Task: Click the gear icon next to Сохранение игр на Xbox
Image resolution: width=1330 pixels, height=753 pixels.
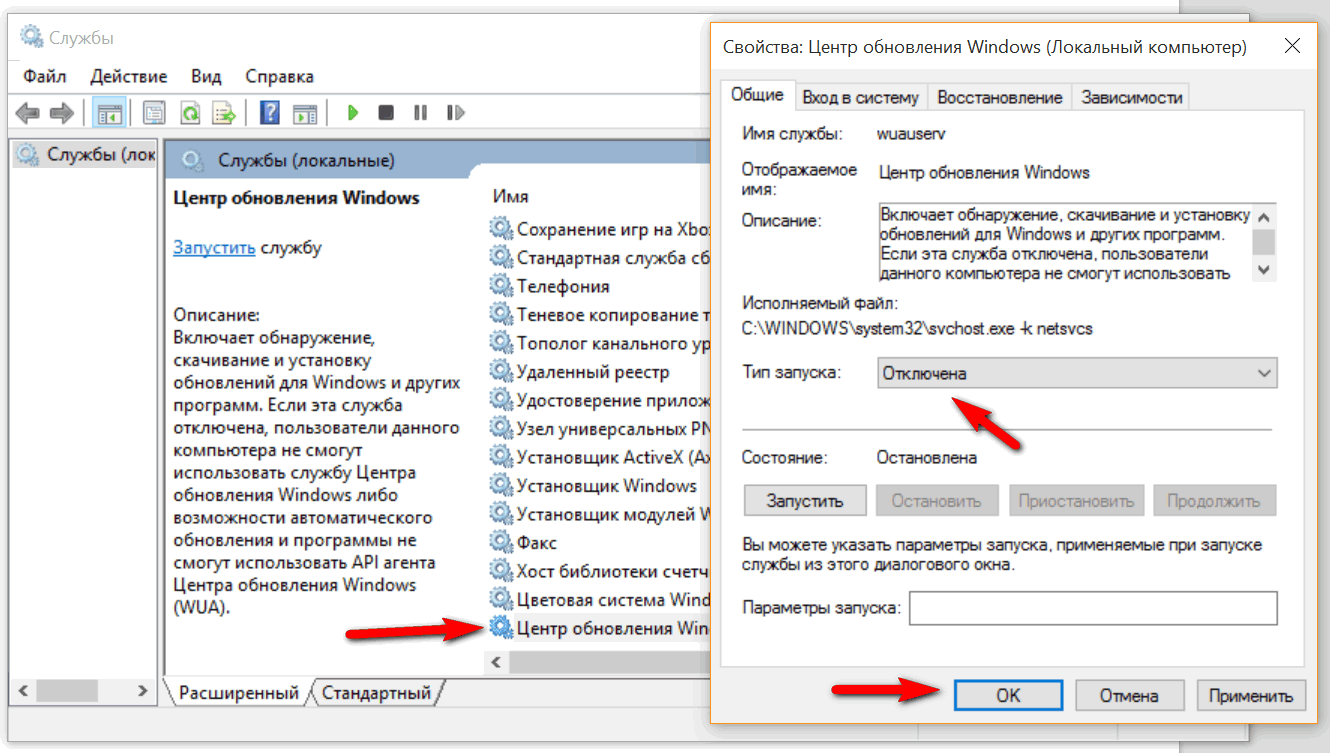Action: [500, 229]
